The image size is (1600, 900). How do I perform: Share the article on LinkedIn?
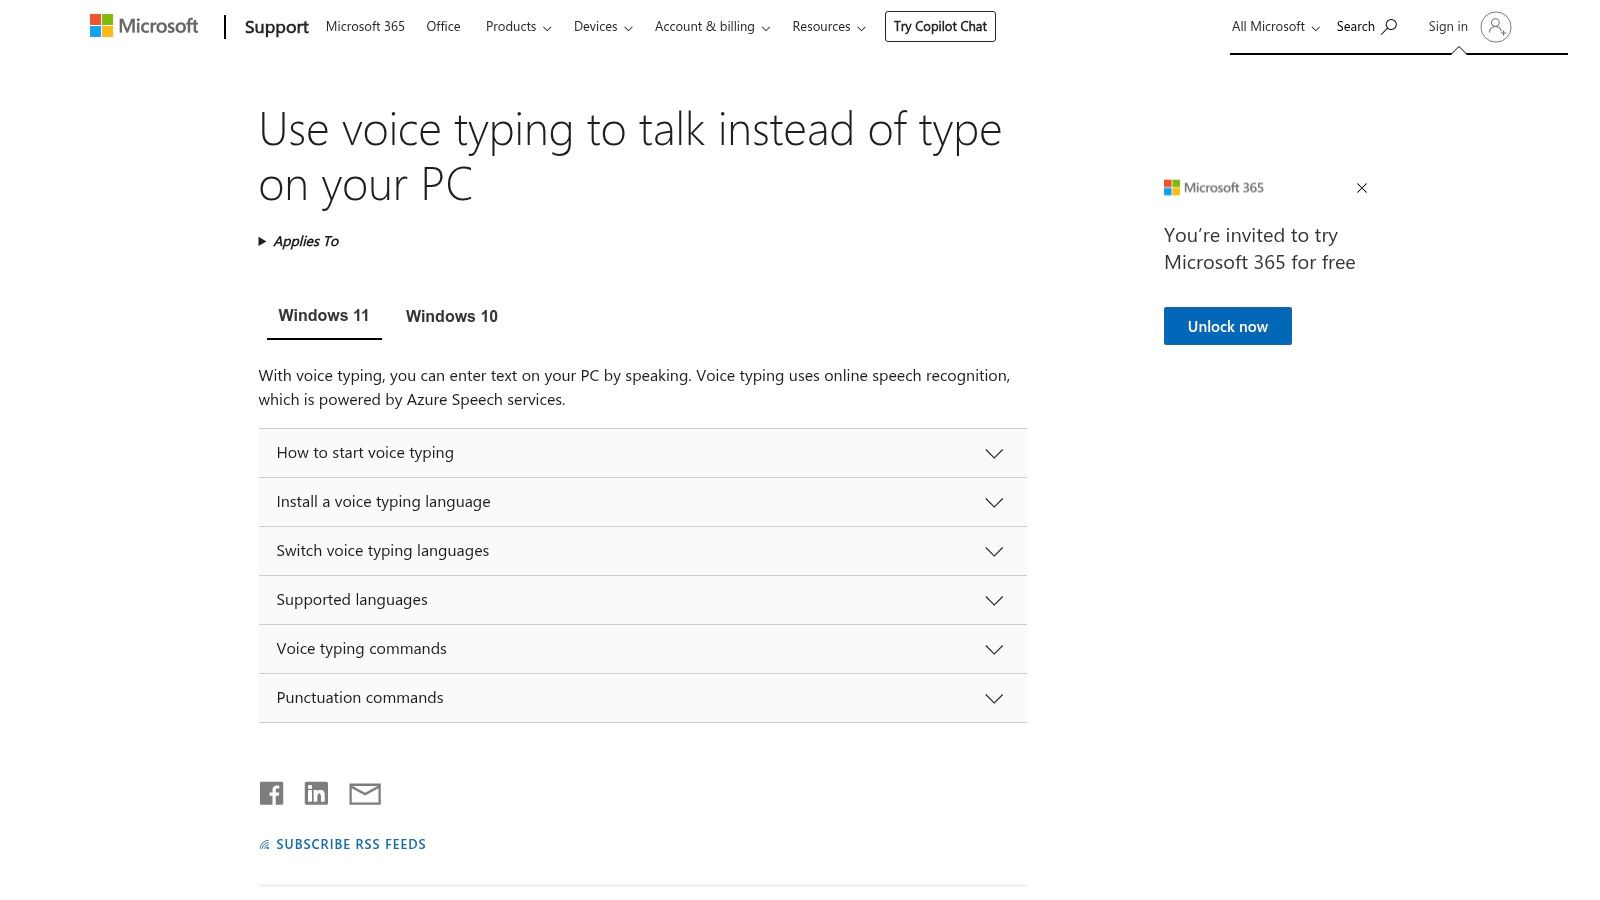pos(316,793)
